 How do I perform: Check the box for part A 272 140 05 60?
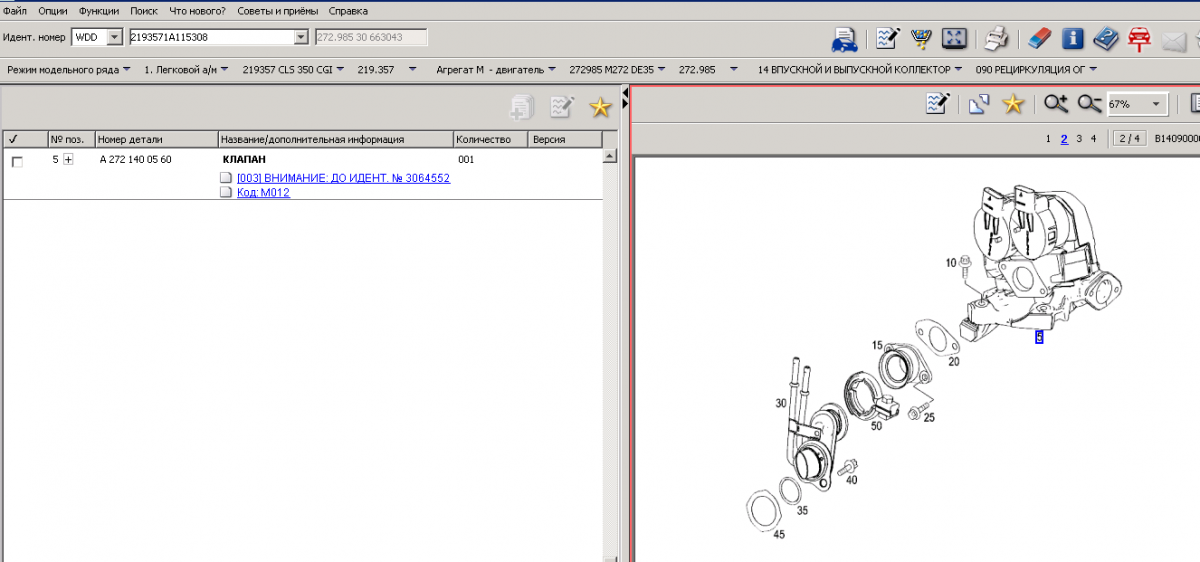(x=17, y=161)
